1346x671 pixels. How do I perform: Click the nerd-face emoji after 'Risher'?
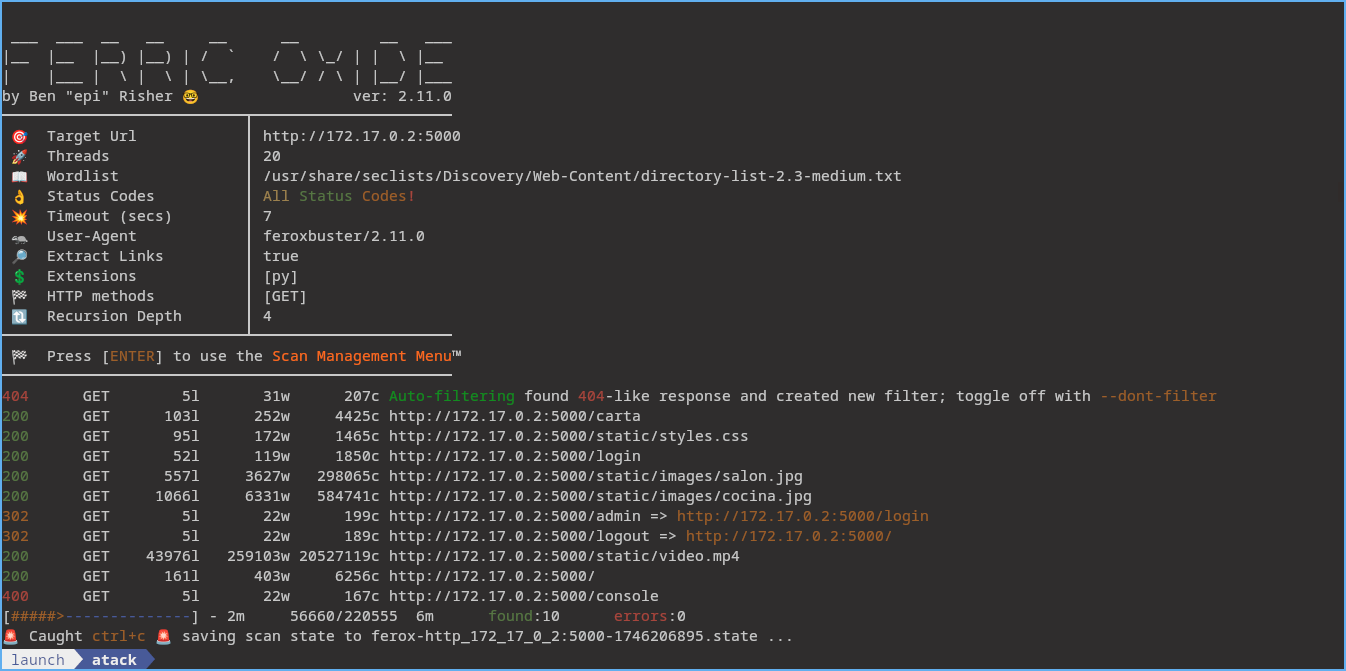click(x=190, y=97)
